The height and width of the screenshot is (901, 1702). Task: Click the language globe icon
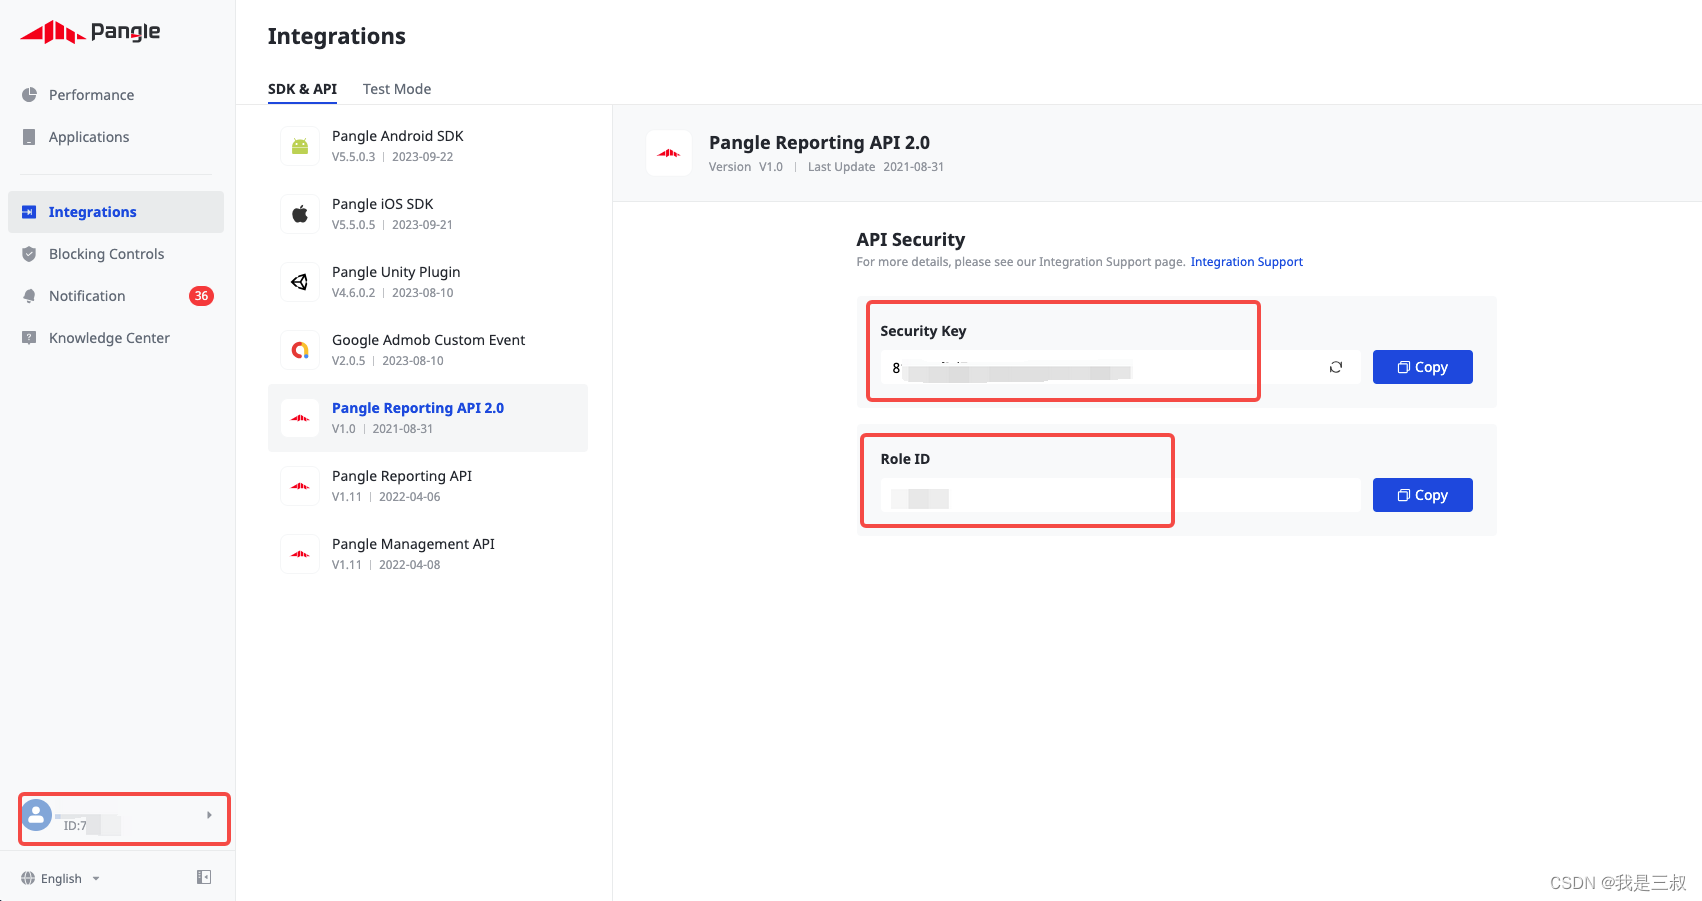click(28, 878)
